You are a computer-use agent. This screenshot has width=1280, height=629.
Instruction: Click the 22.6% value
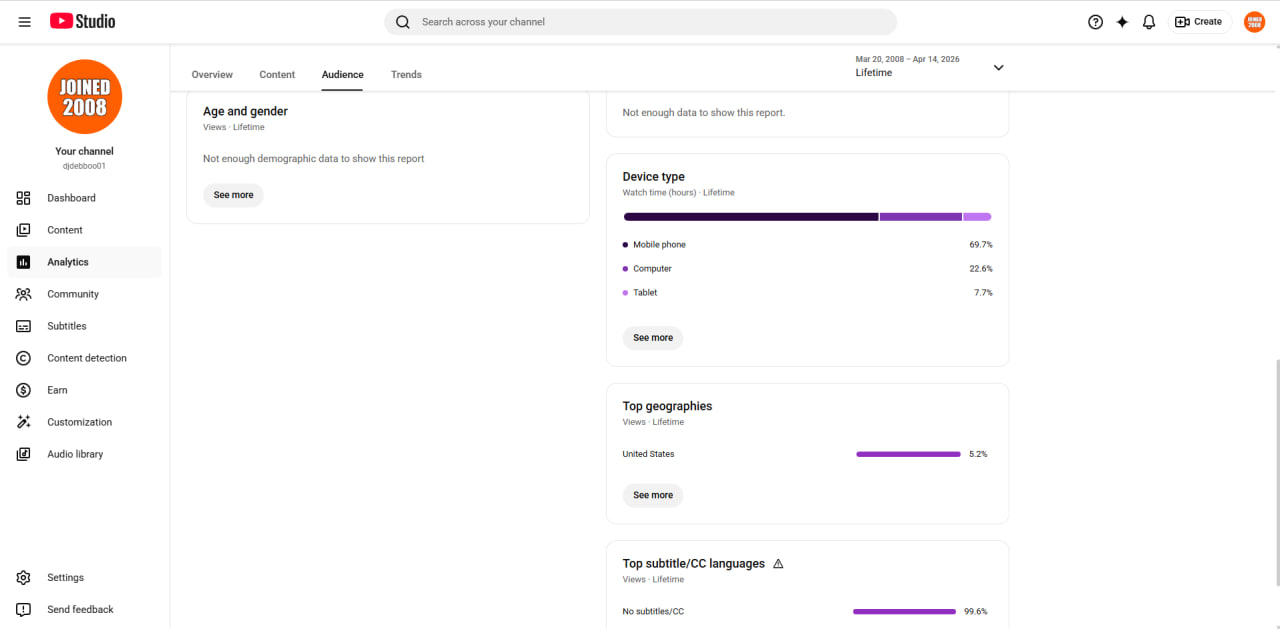(x=981, y=269)
